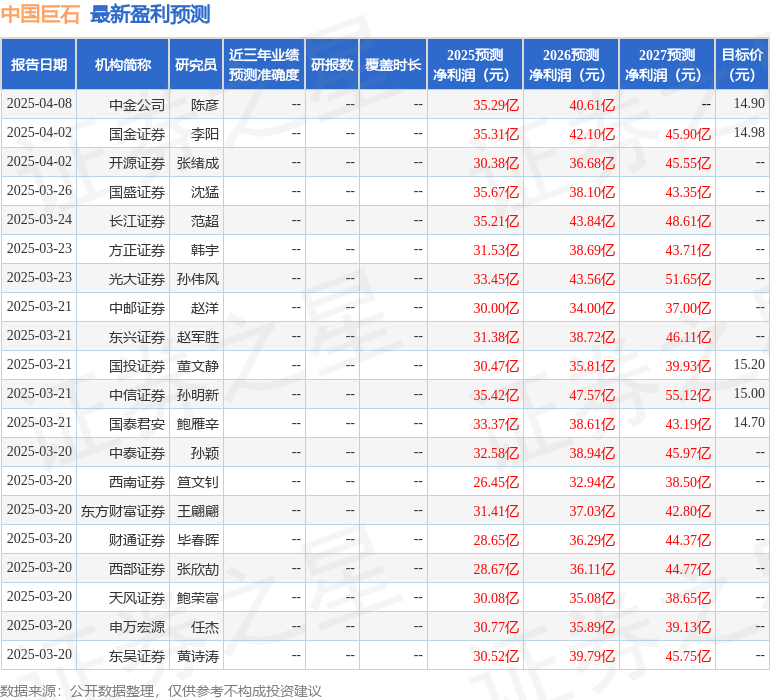Click institution 开源证券
The height and width of the screenshot is (700, 770).
pyautogui.click(x=137, y=163)
